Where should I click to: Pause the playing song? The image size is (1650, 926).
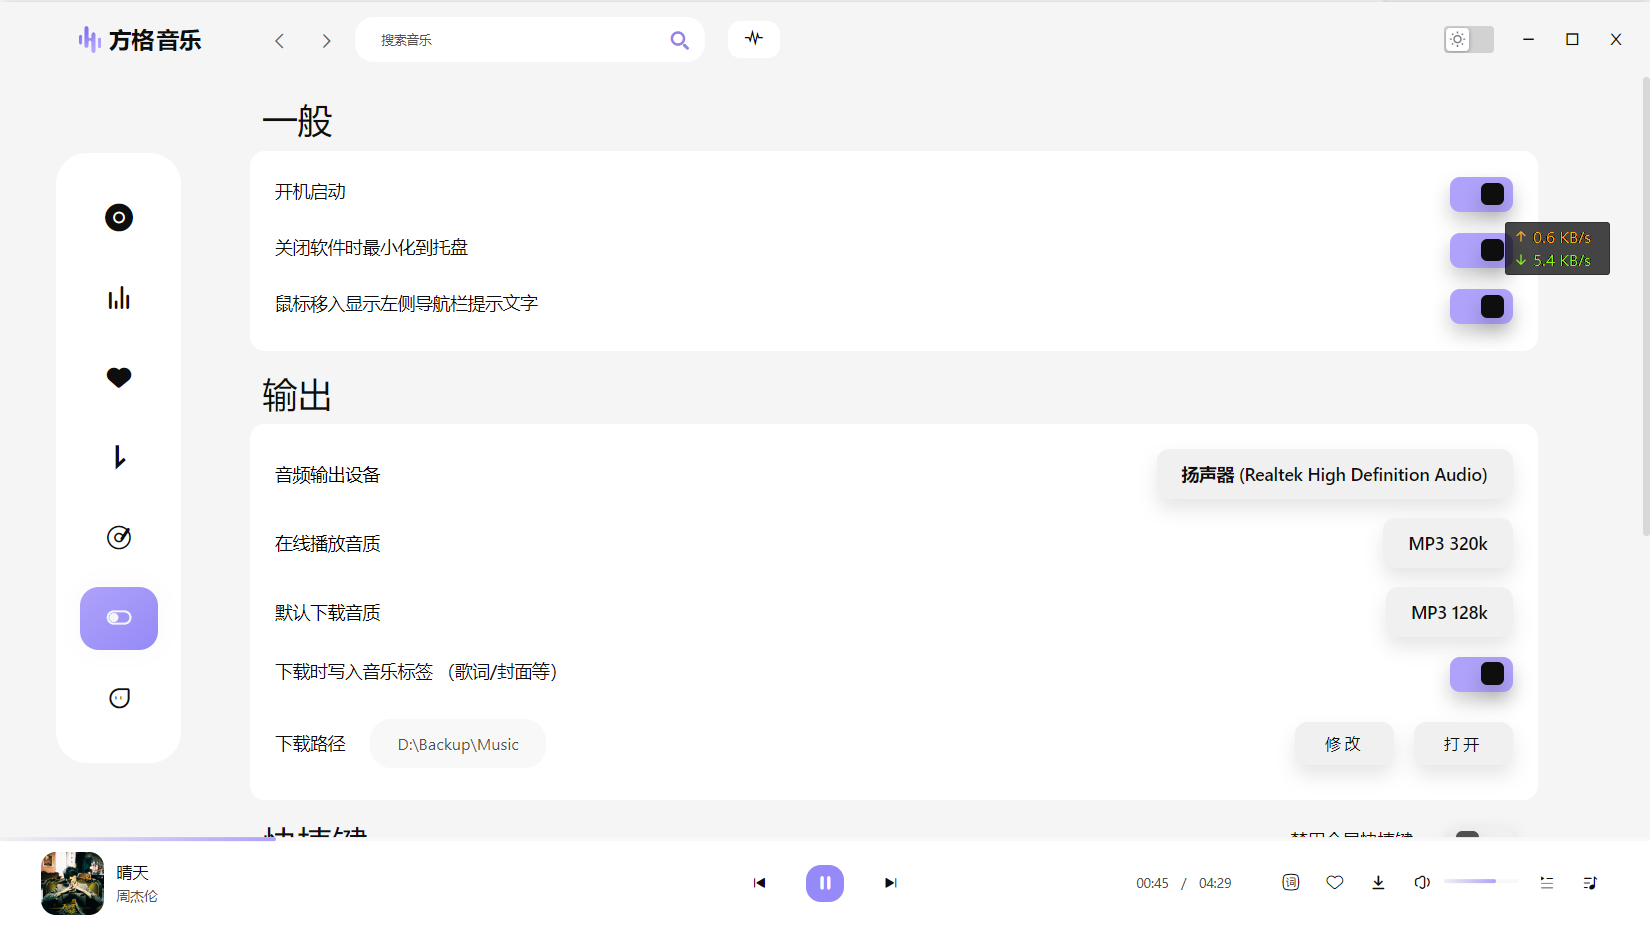pyautogui.click(x=824, y=882)
